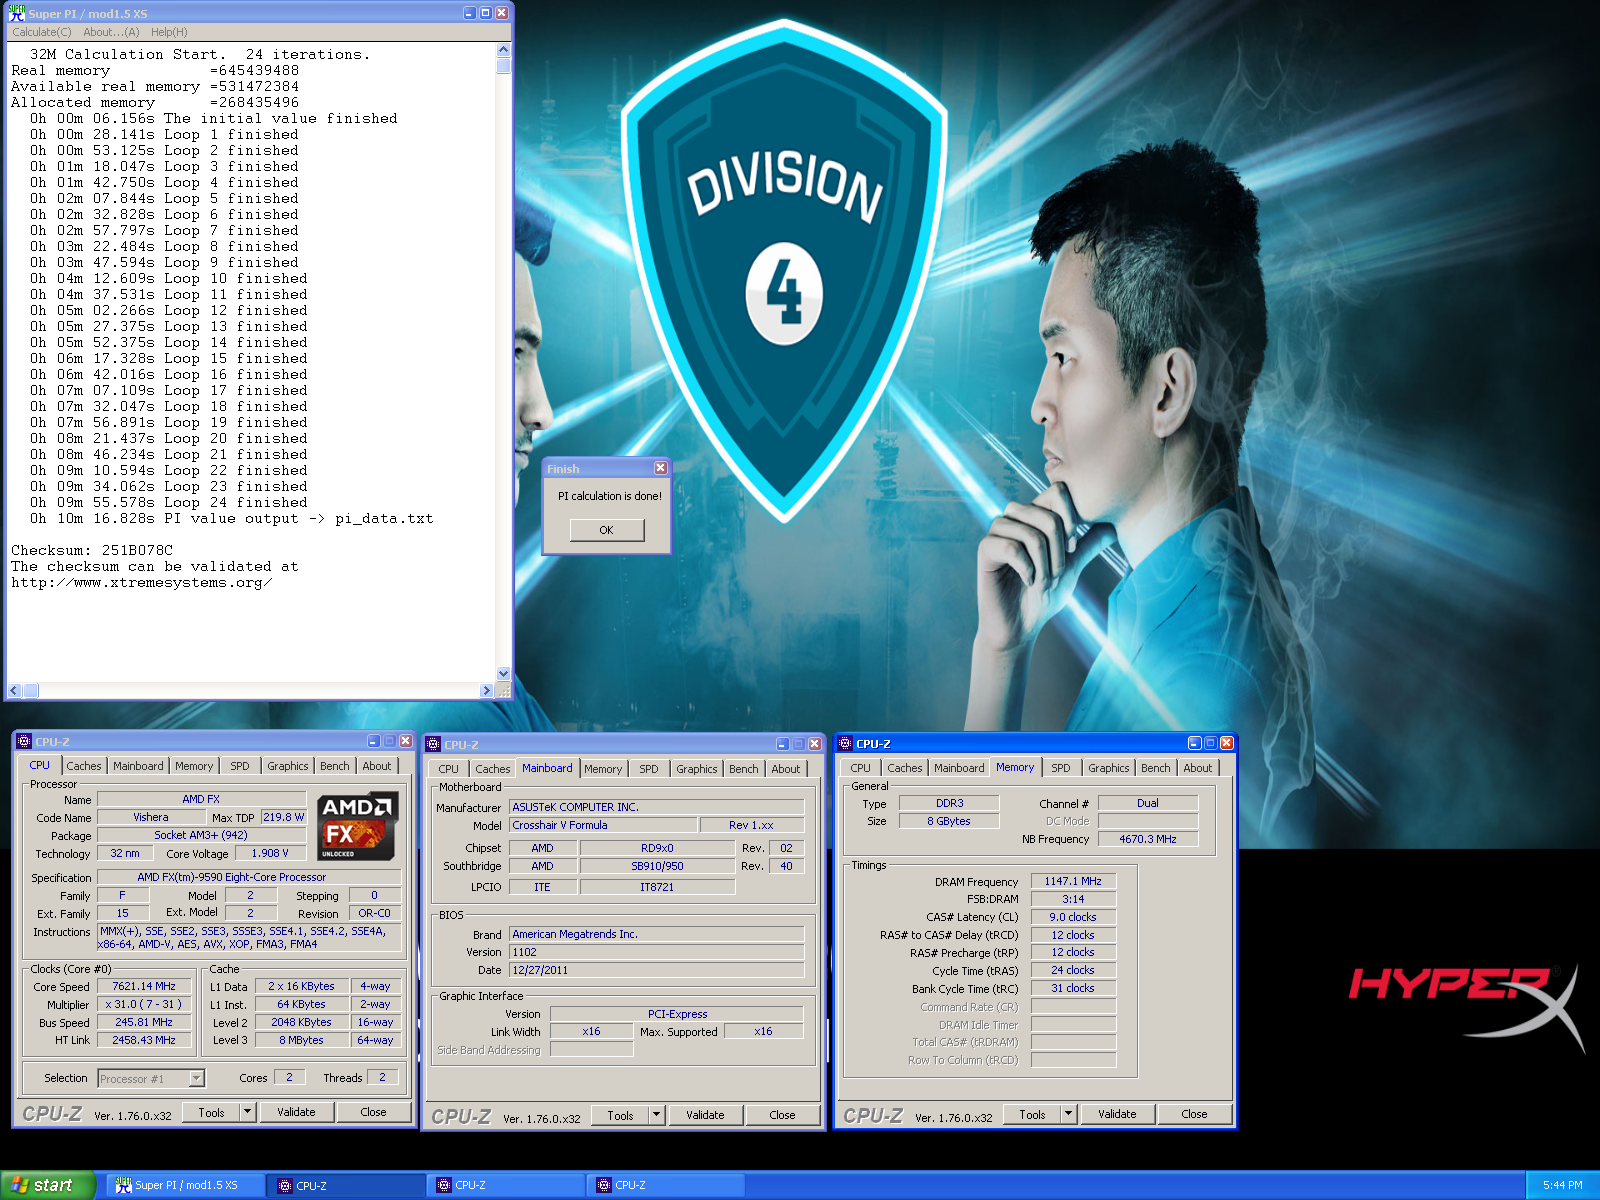Open Tools dropdown arrow in CPU window
Image resolution: width=1600 pixels, height=1200 pixels.
pyautogui.click(x=248, y=1112)
